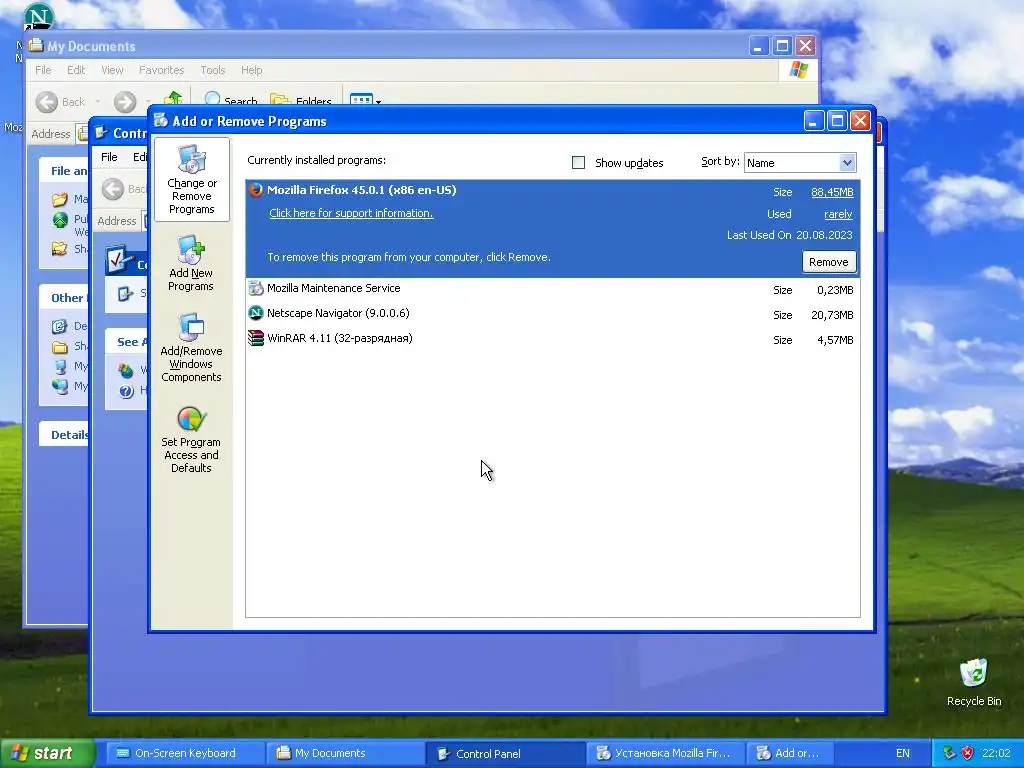Close Add or Remove Programs window
This screenshot has height=768, width=1024.
click(x=861, y=121)
